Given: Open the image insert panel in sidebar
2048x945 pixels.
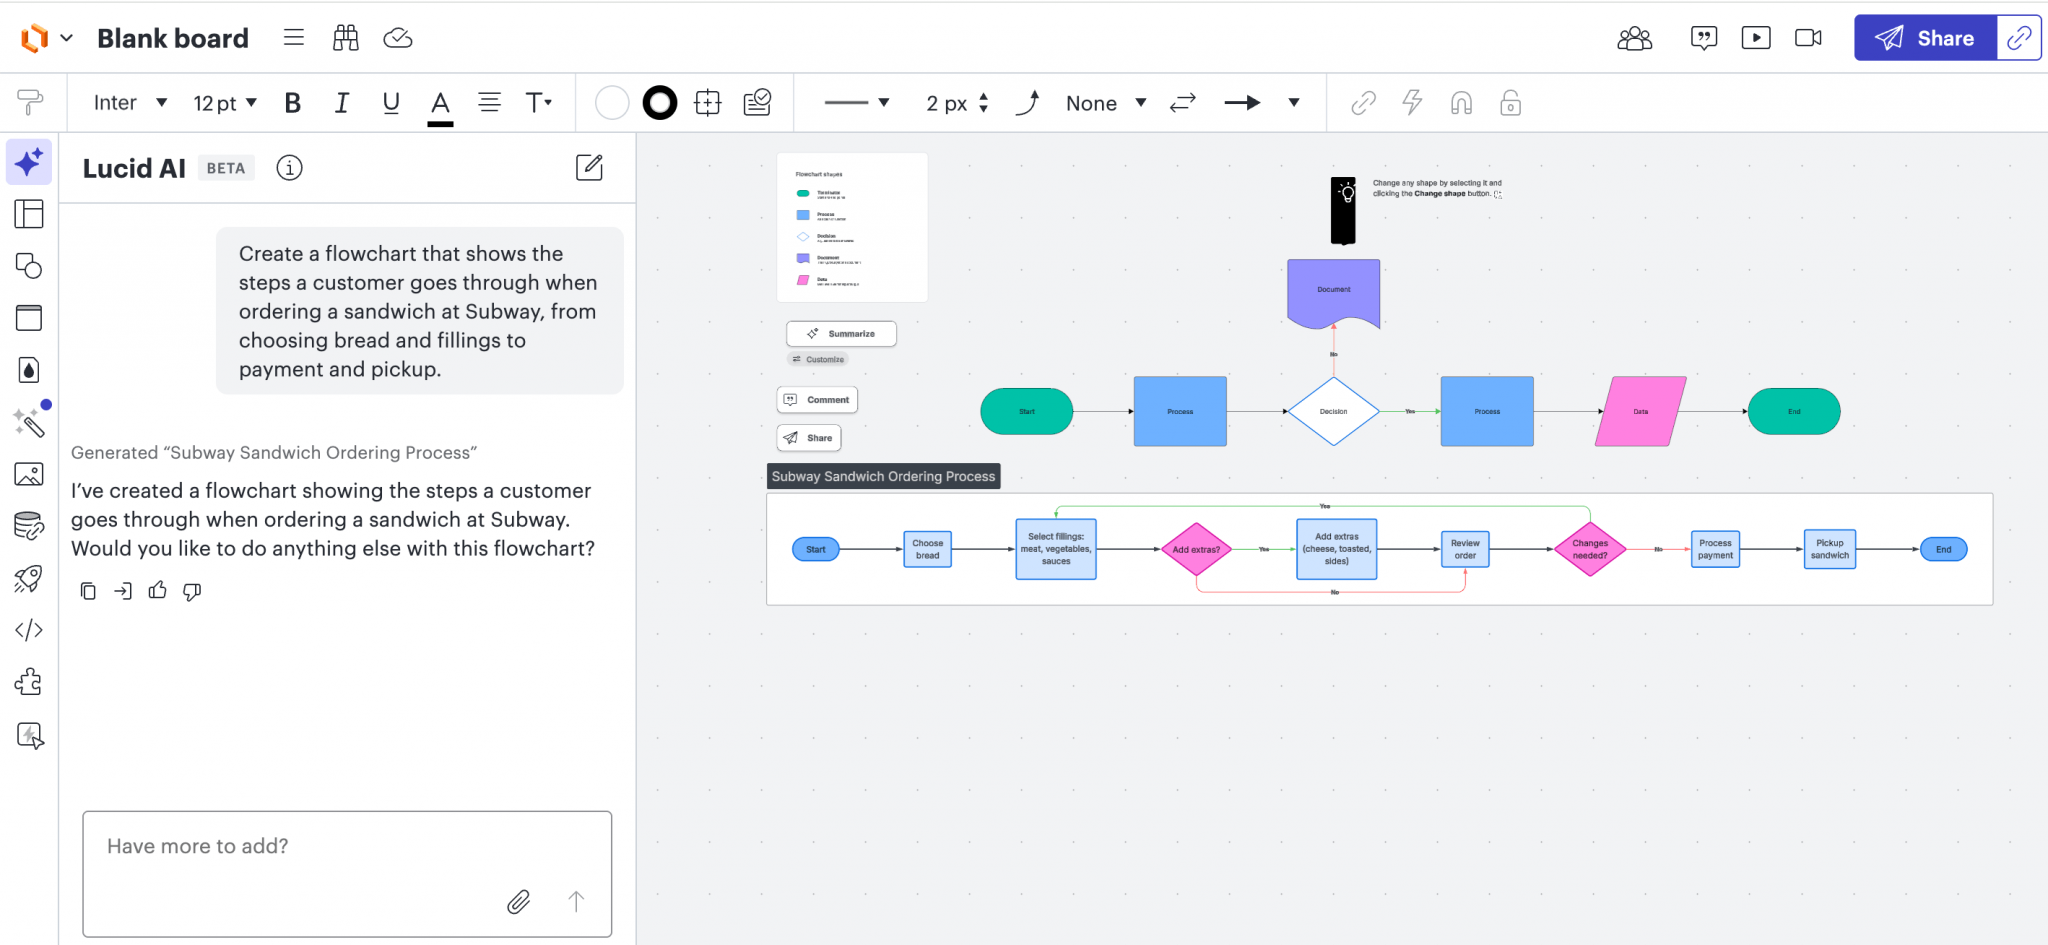Looking at the screenshot, I should coord(29,474).
